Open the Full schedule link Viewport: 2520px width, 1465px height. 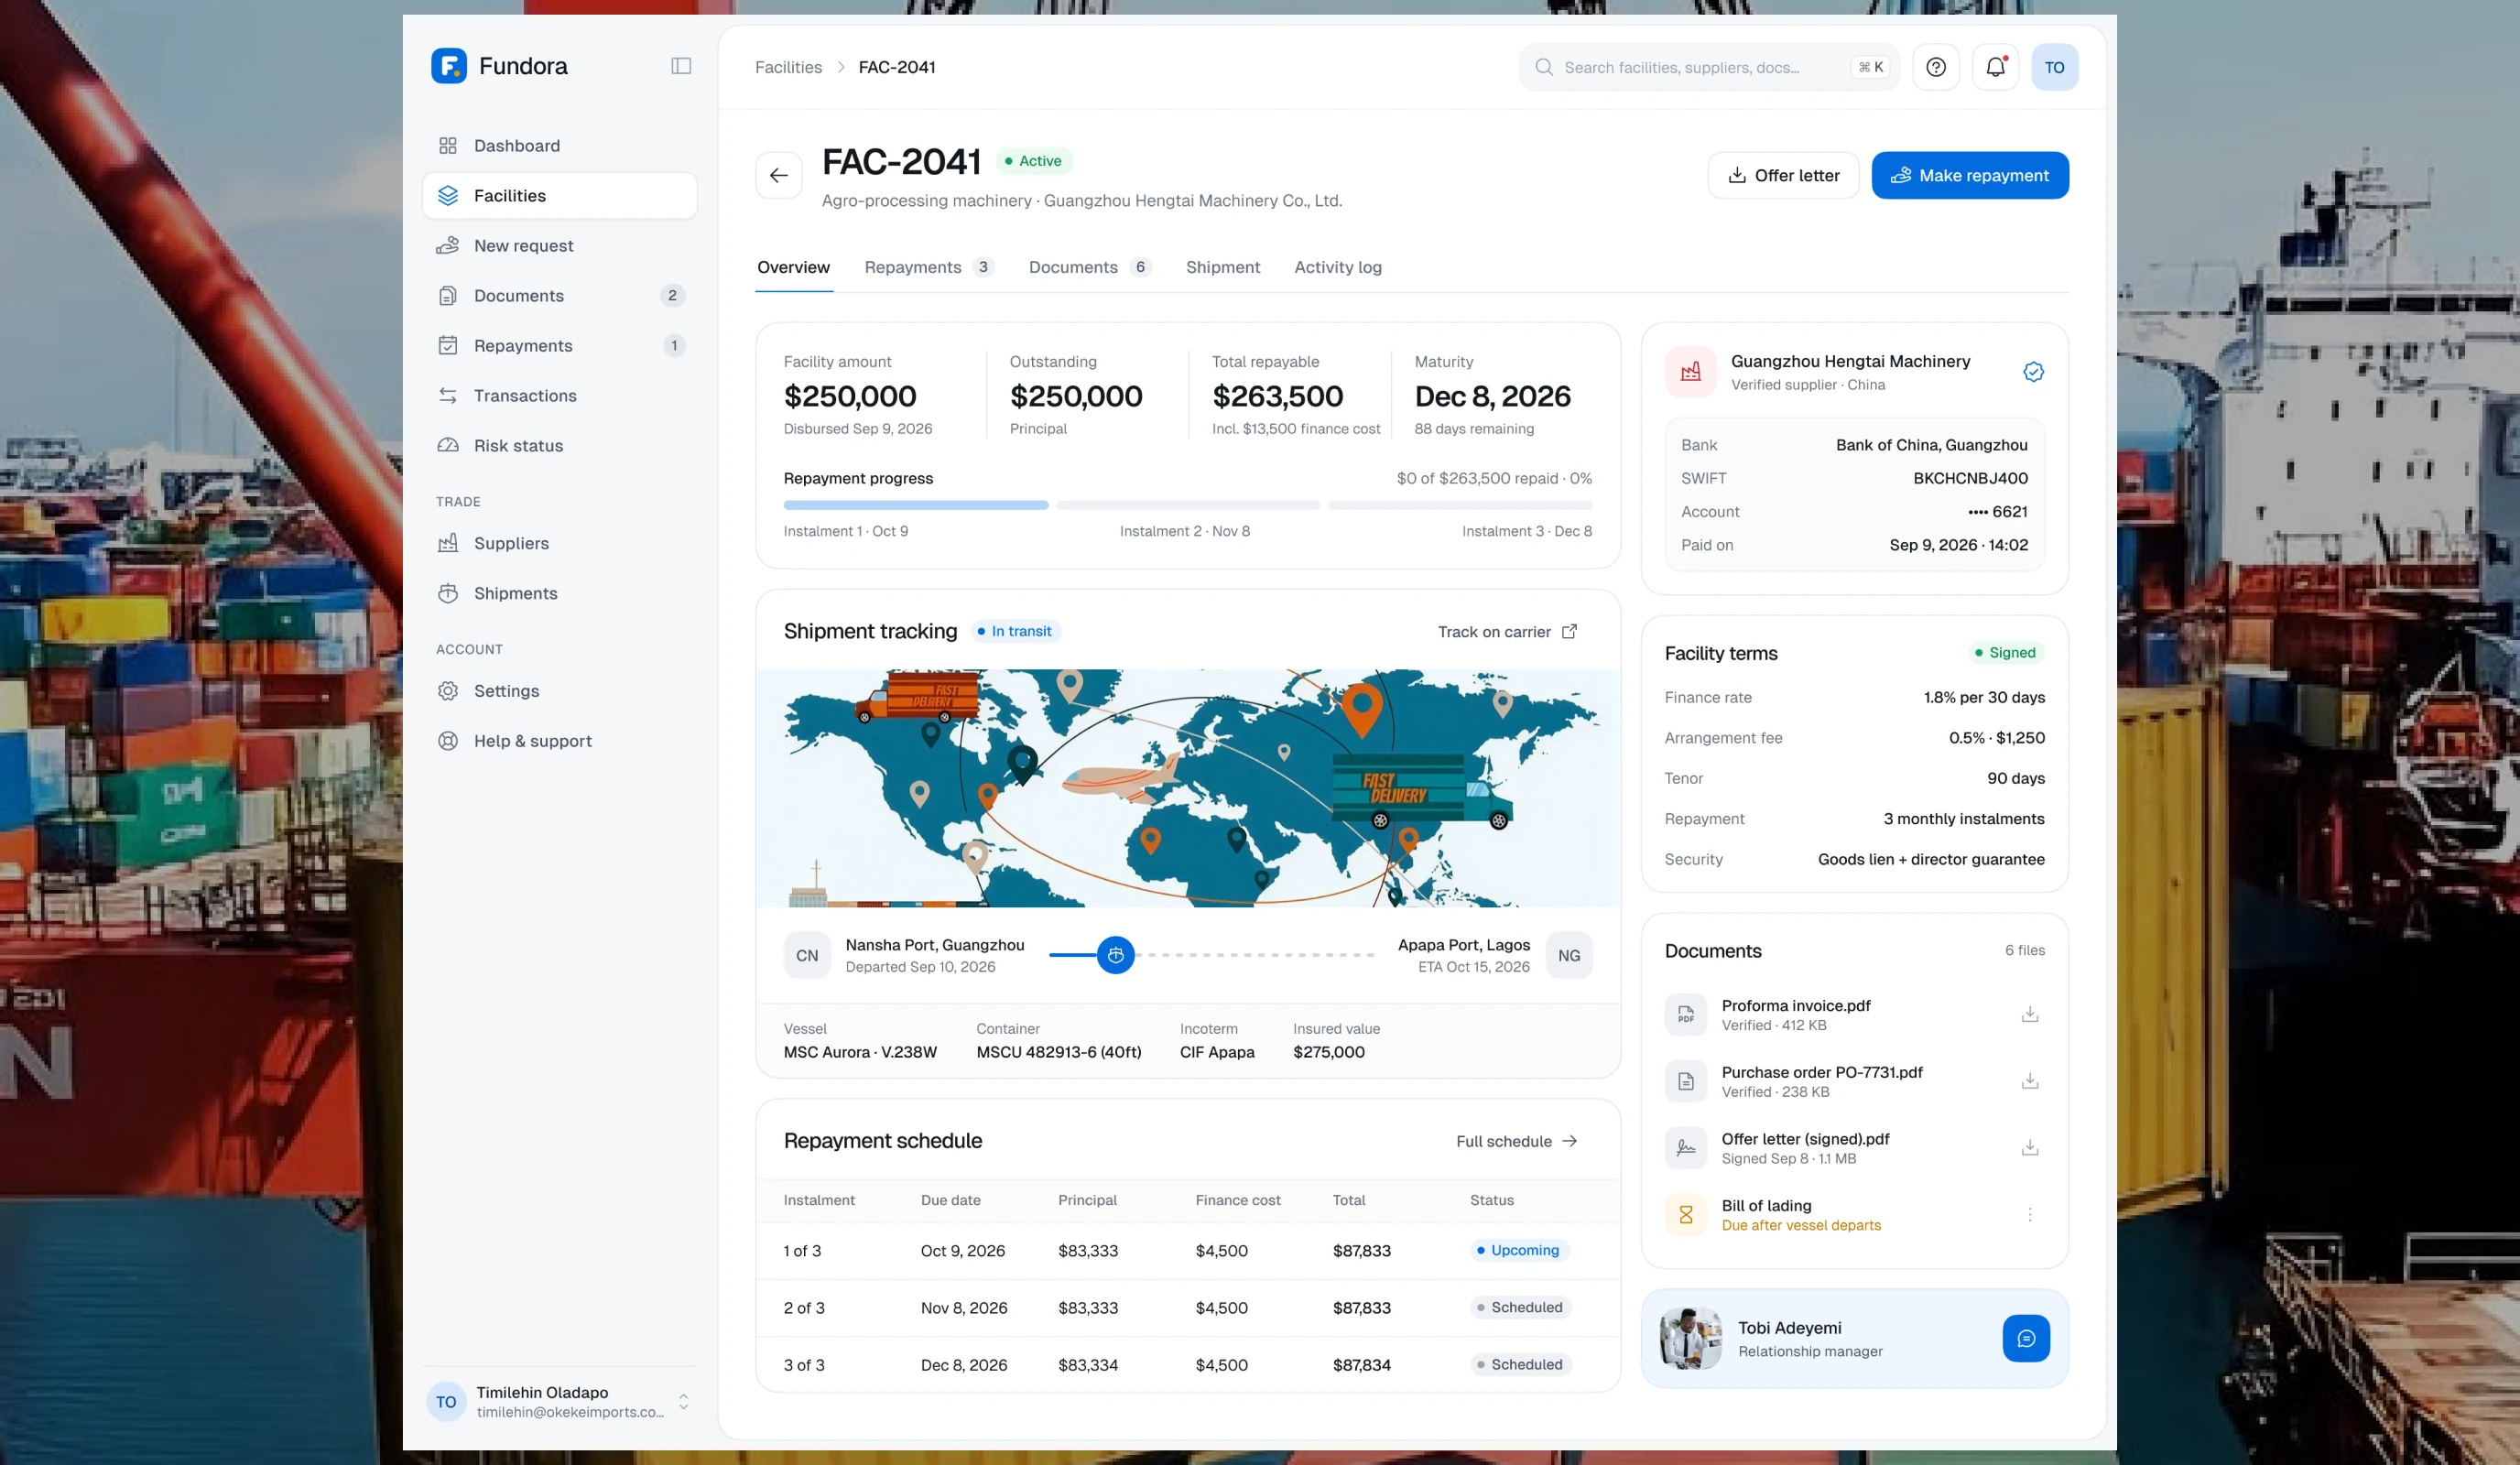click(x=1517, y=1141)
